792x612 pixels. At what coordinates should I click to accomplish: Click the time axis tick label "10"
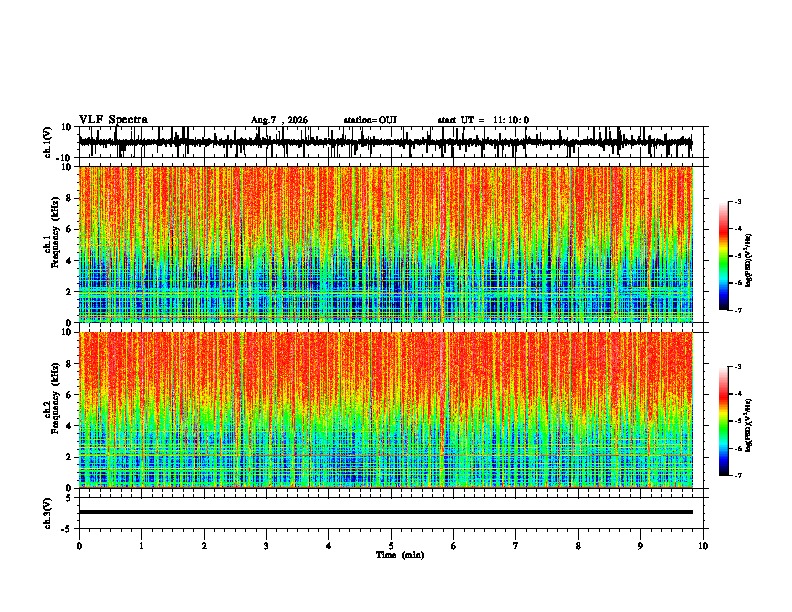click(x=703, y=546)
